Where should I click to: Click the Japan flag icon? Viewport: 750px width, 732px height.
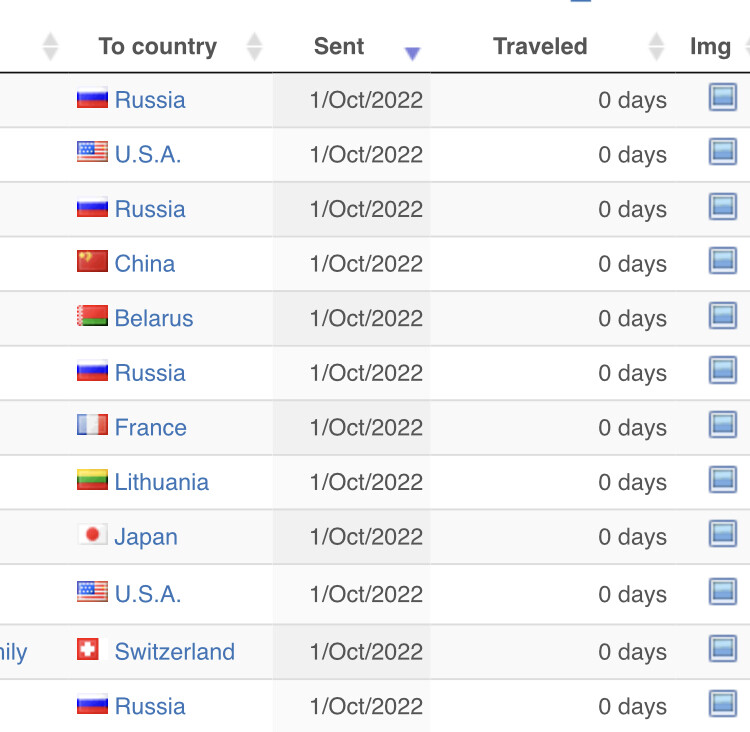click(92, 534)
